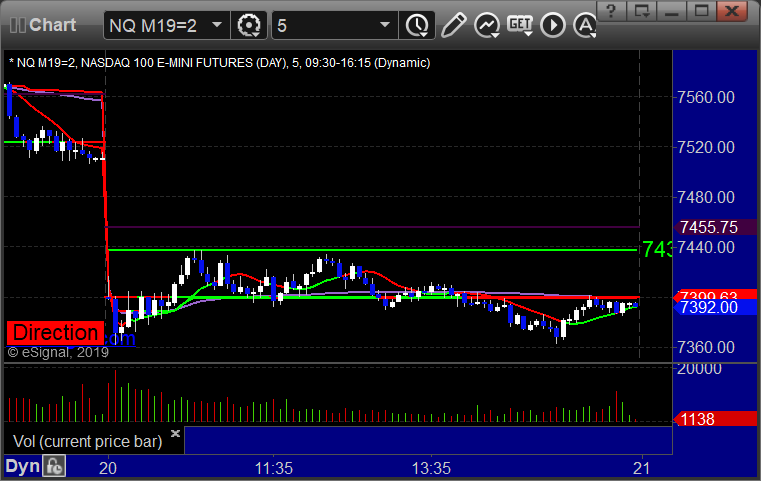Image resolution: width=761 pixels, height=481 pixels.
Task: Click the play replay icon
Action: [x=552, y=24]
